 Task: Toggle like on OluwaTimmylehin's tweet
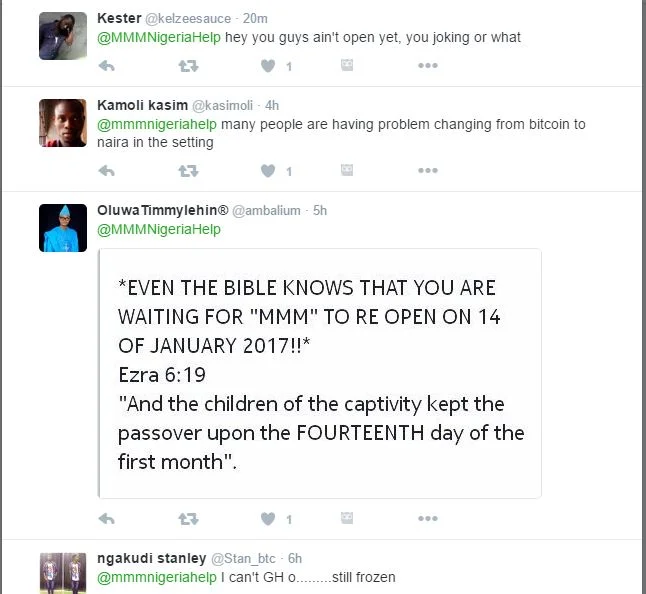268,519
